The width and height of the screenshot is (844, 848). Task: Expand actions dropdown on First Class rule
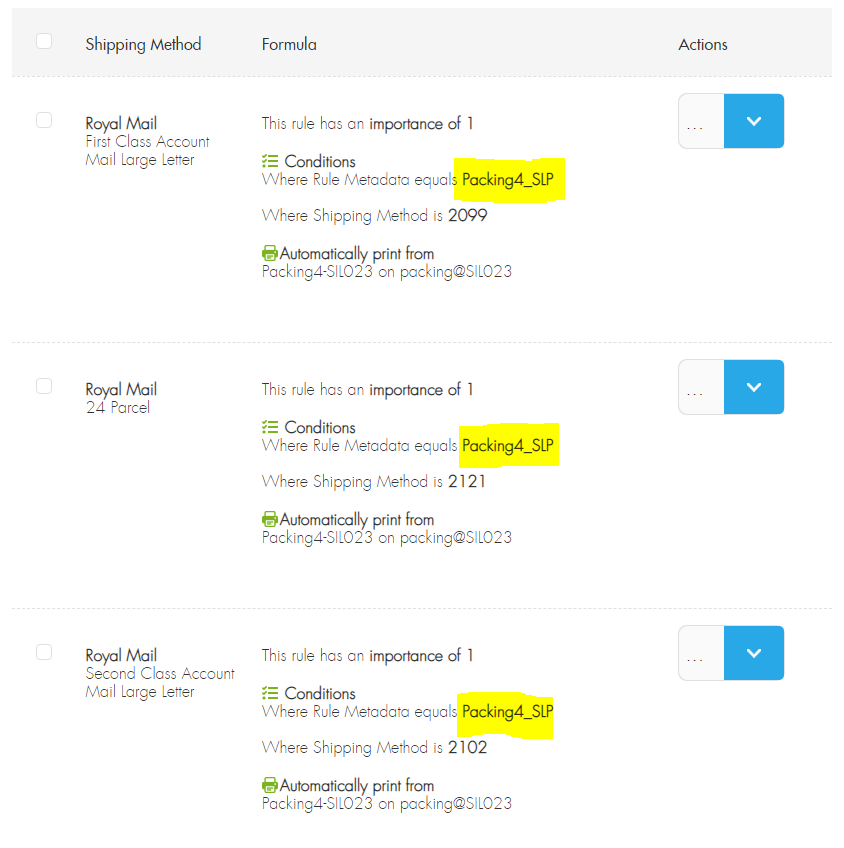pyautogui.click(x=754, y=121)
